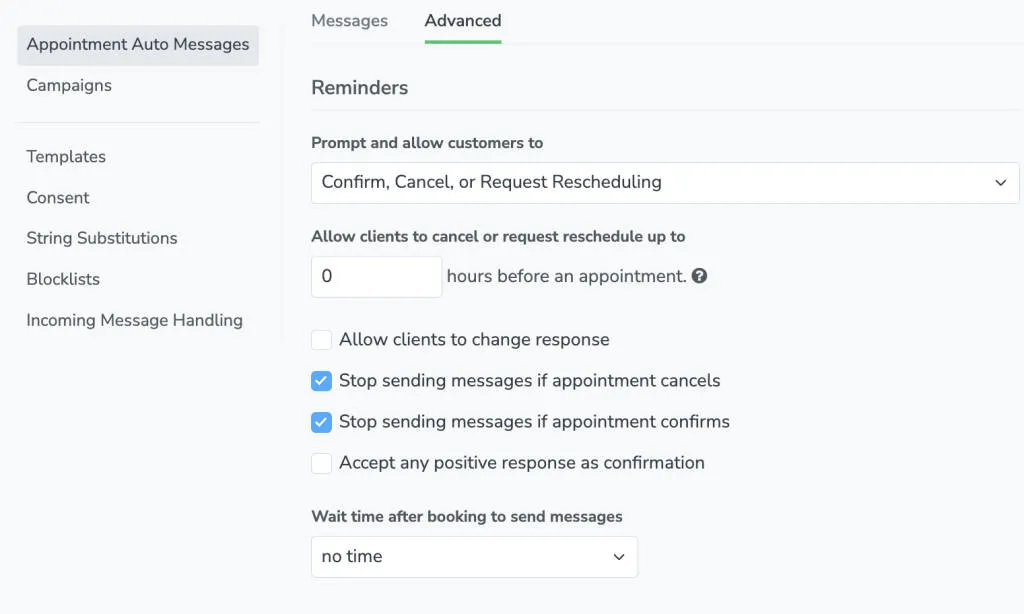The image size is (1024, 614).
Task: Click the hours-before-appointment input field
Action: (376, 276)
